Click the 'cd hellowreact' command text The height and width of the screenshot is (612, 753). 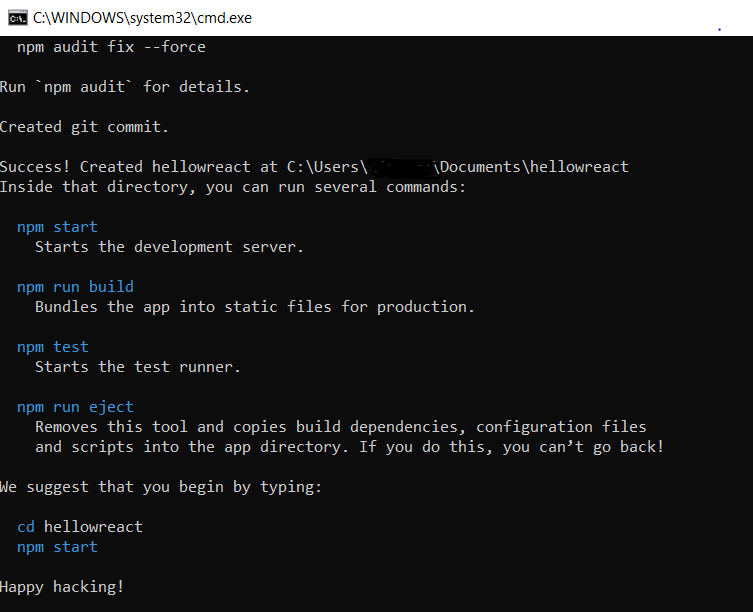tap(80, 527)
